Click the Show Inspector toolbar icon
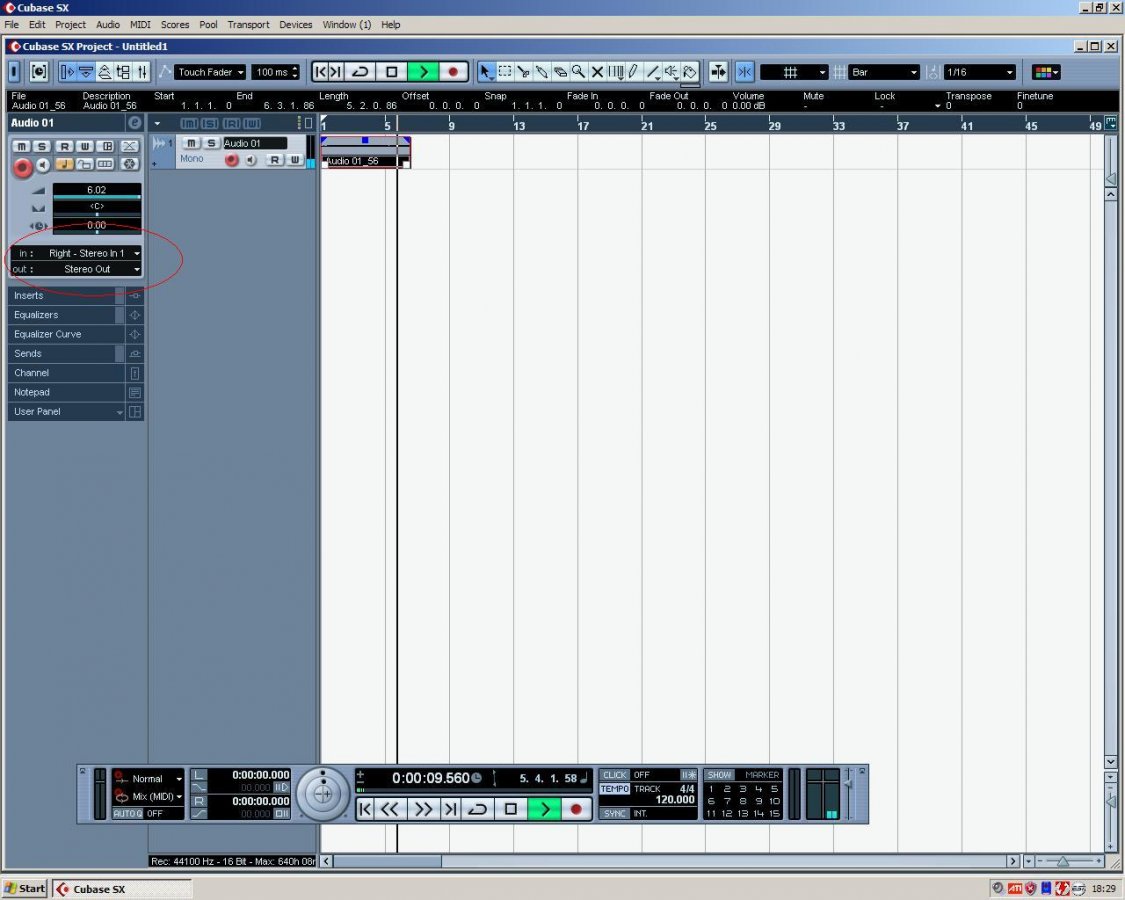This screenshot has height=900, width=1125. point(67,72)
